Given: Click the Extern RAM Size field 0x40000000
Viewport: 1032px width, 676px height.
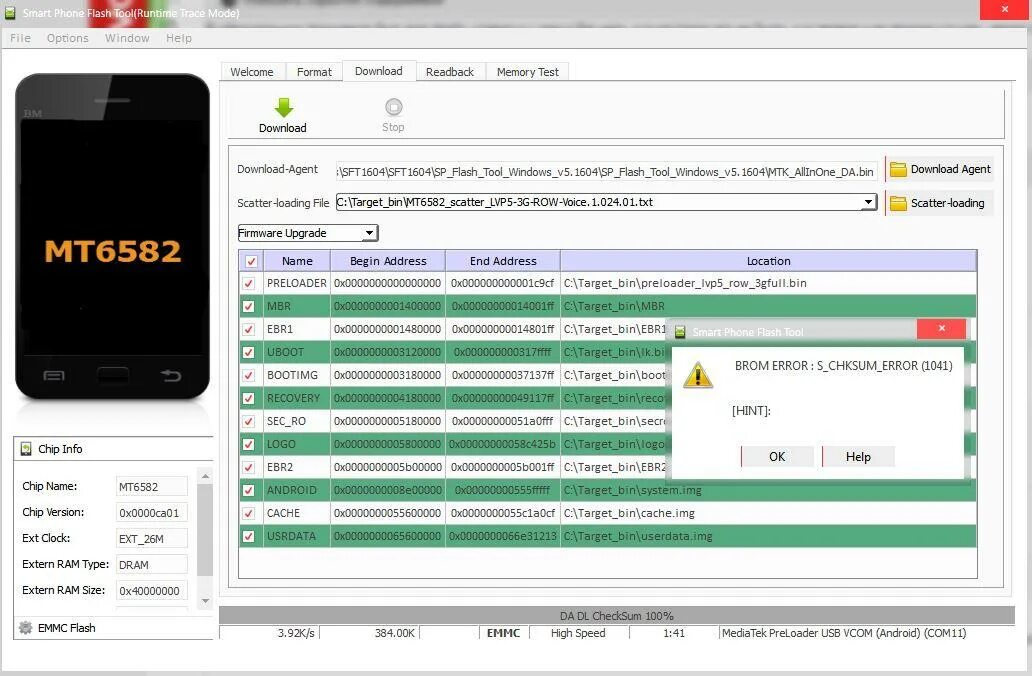Looking at the screenshot, I should pos(151,591).
